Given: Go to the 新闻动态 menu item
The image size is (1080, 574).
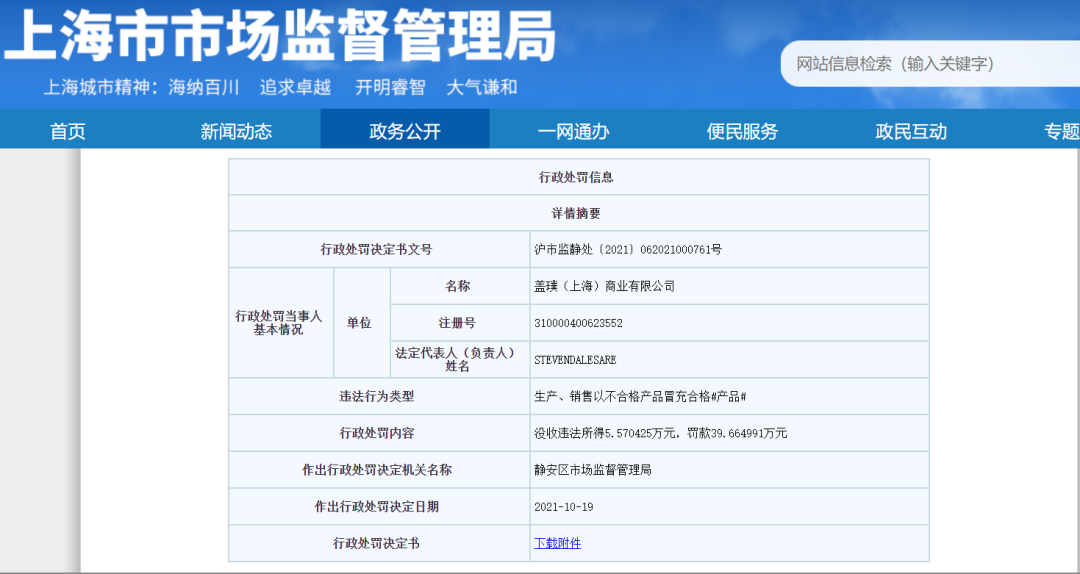Looking at the screenshot, I should pos(236,131).
